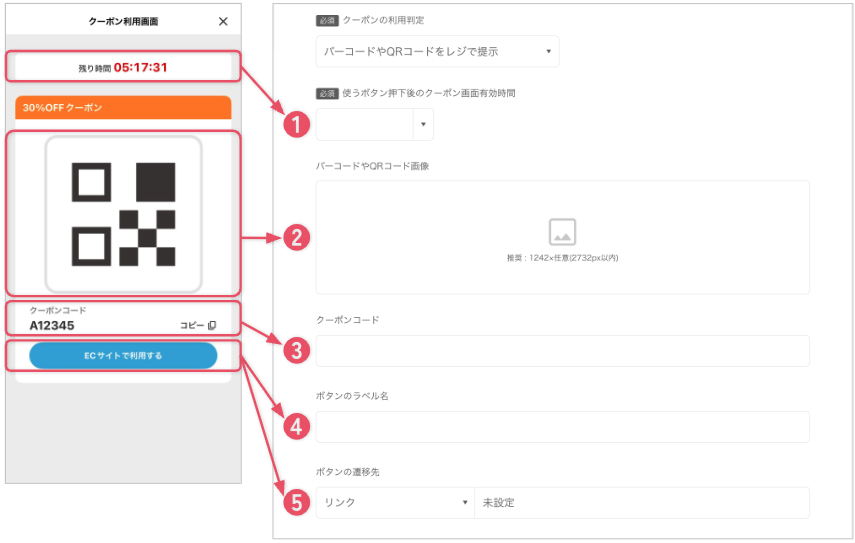Click the コピー text label
The height and width of the screenshot is (543, 855).
coord(192,325)
